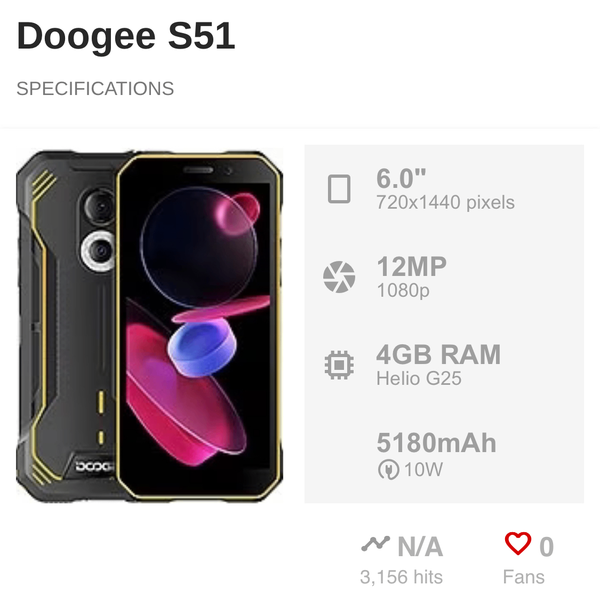Click the Helio G25 chipset text

pos(418,379)
